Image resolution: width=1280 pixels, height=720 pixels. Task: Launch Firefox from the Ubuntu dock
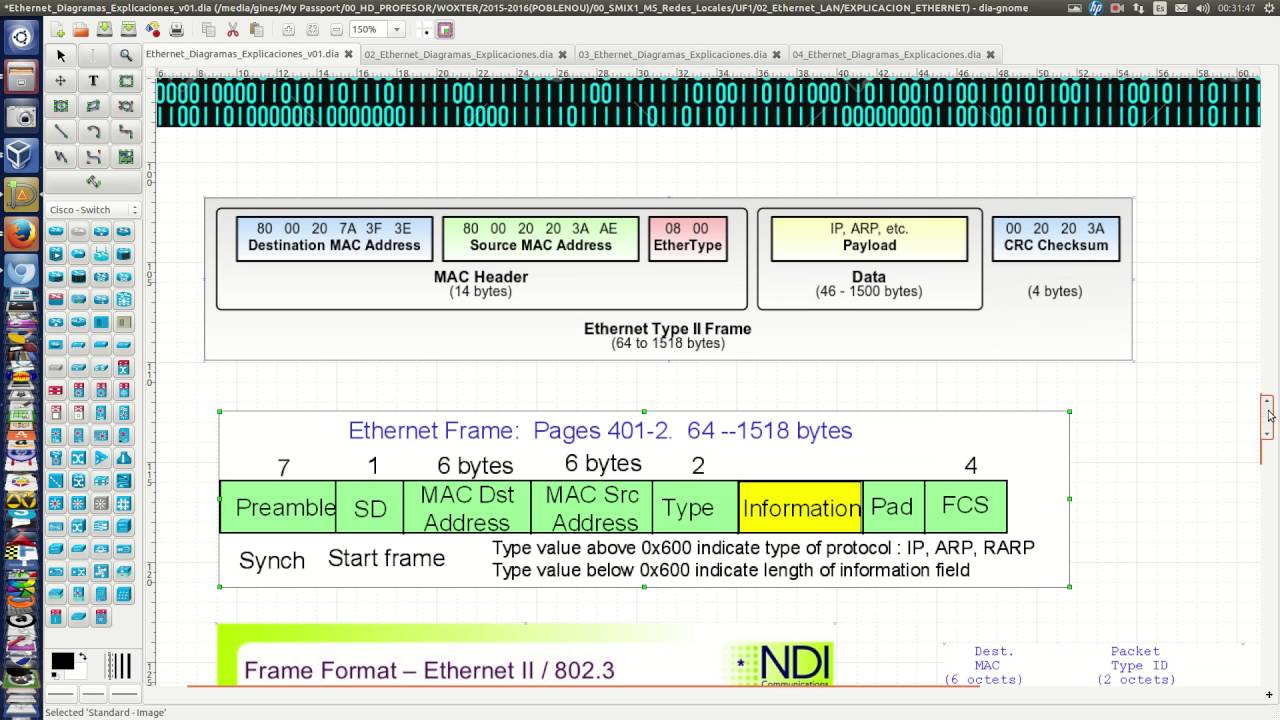tap(21, 233)
